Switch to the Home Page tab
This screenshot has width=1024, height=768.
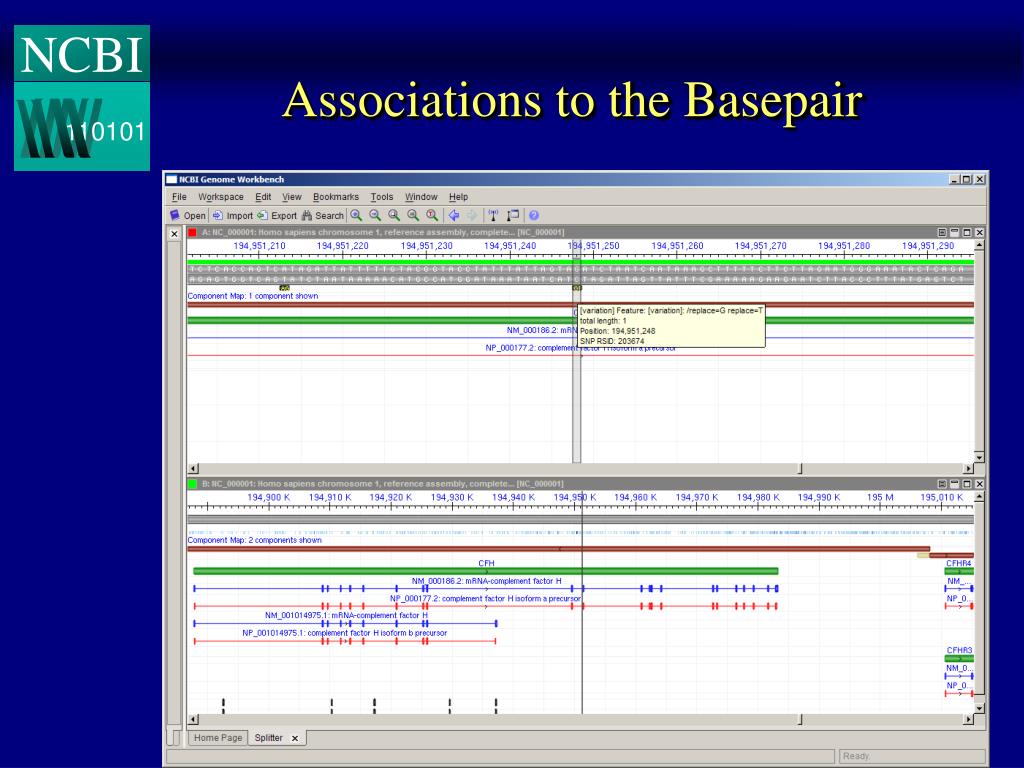(217, 737)
